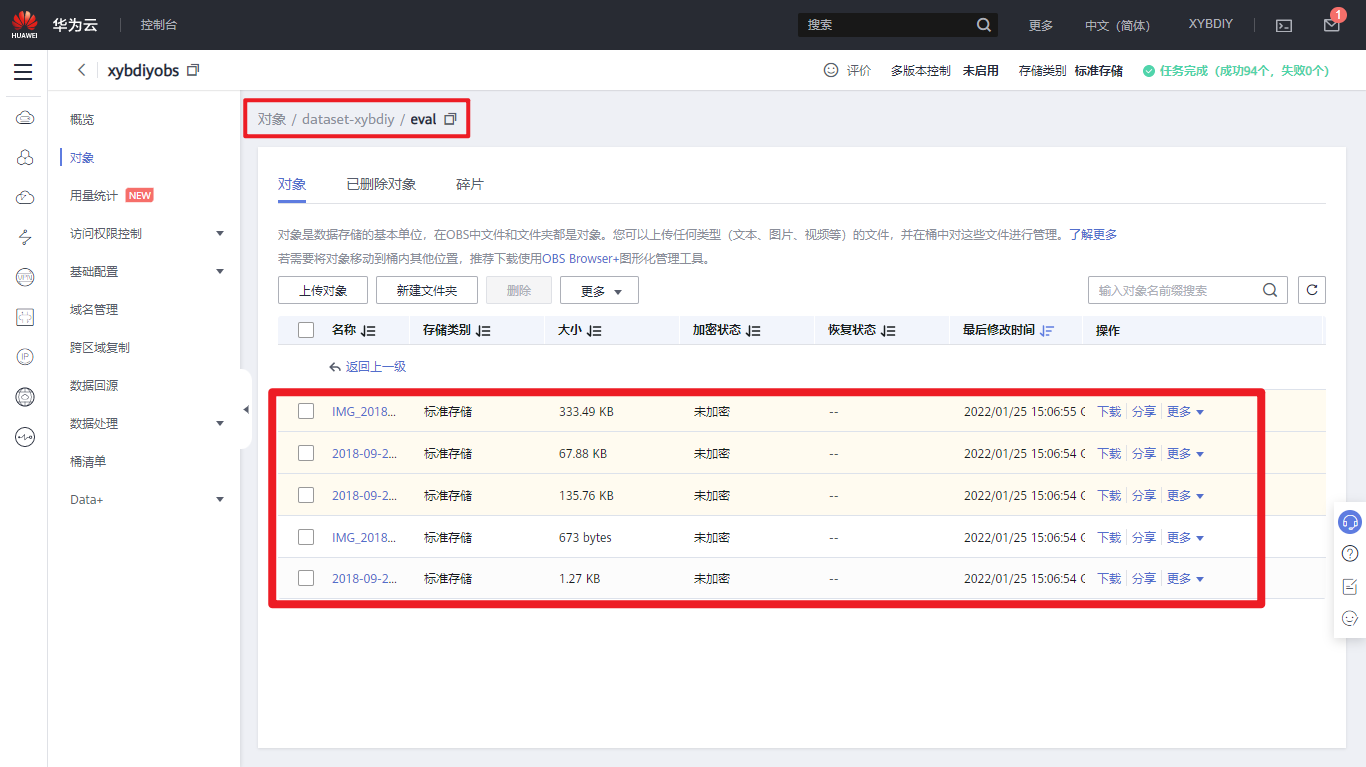Select the 333.49 KB file checkbox
Viewport: 1366px width, 767px height.
[306, 411]
